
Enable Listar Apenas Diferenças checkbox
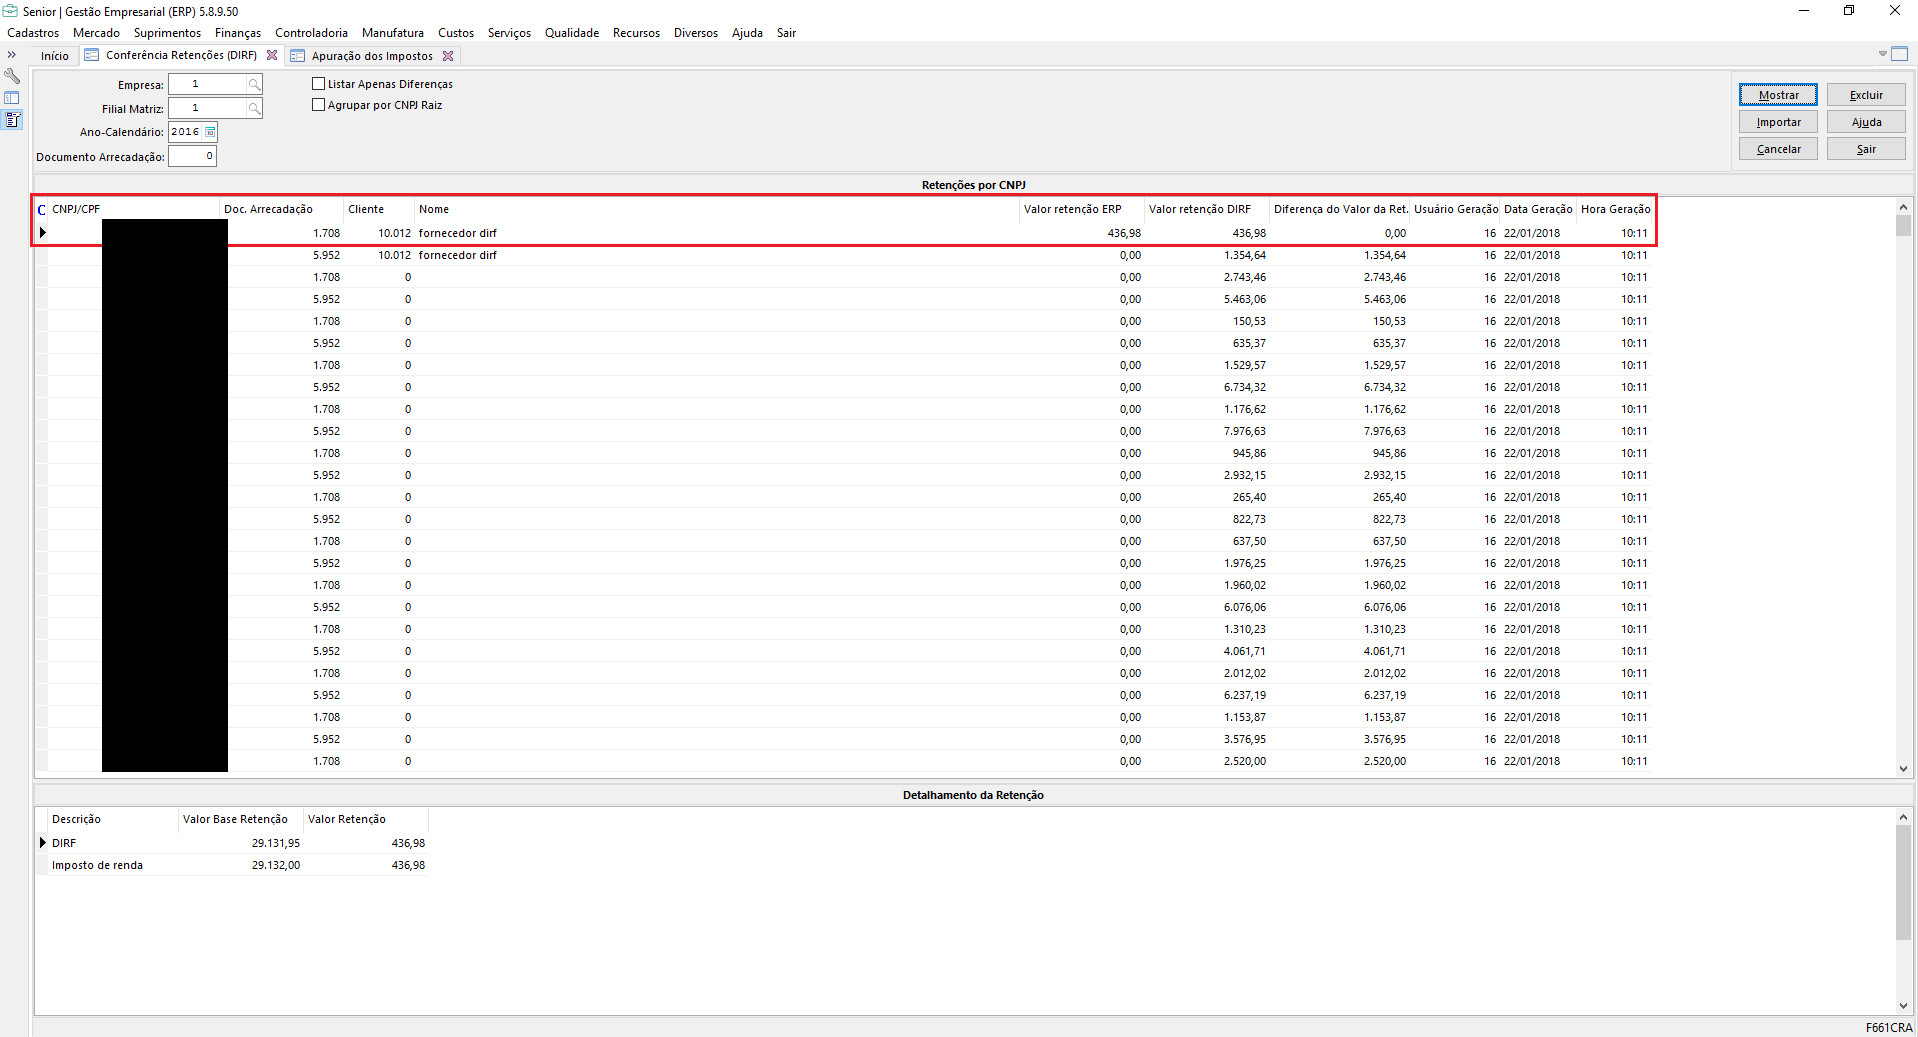pos(319,84)
